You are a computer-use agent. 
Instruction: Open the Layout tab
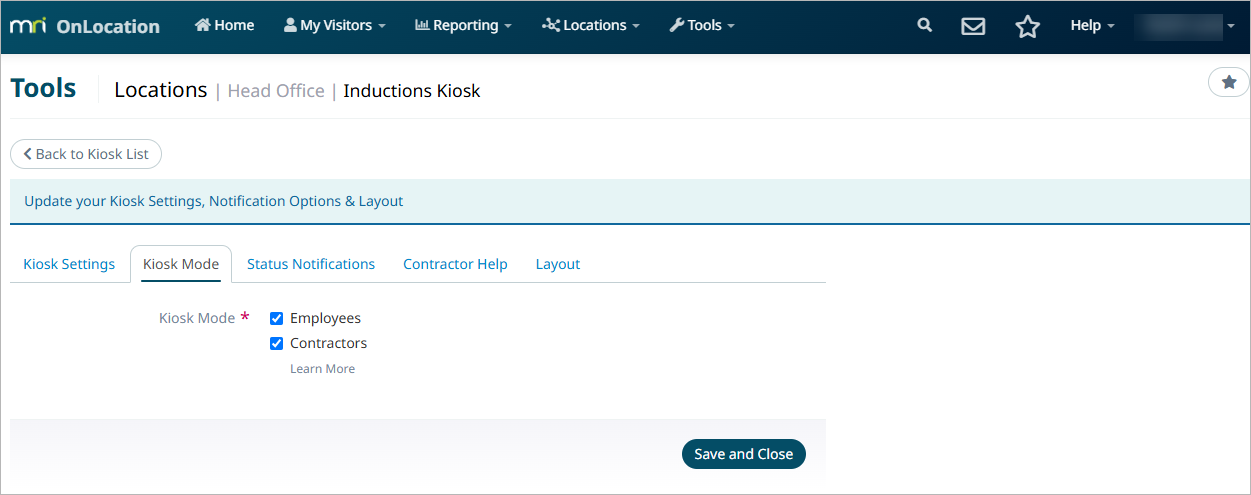click(x=558, y=264)
